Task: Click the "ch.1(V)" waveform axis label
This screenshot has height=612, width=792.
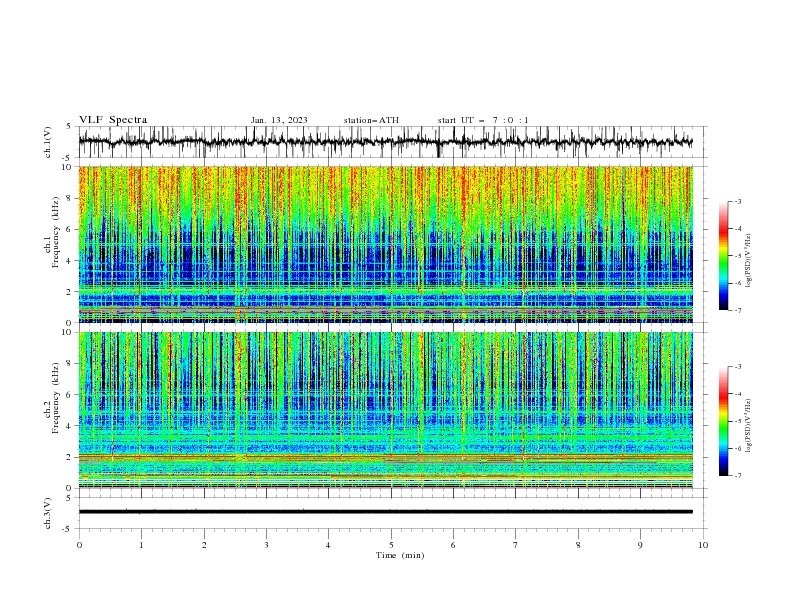Action: [x=48, y=142]
